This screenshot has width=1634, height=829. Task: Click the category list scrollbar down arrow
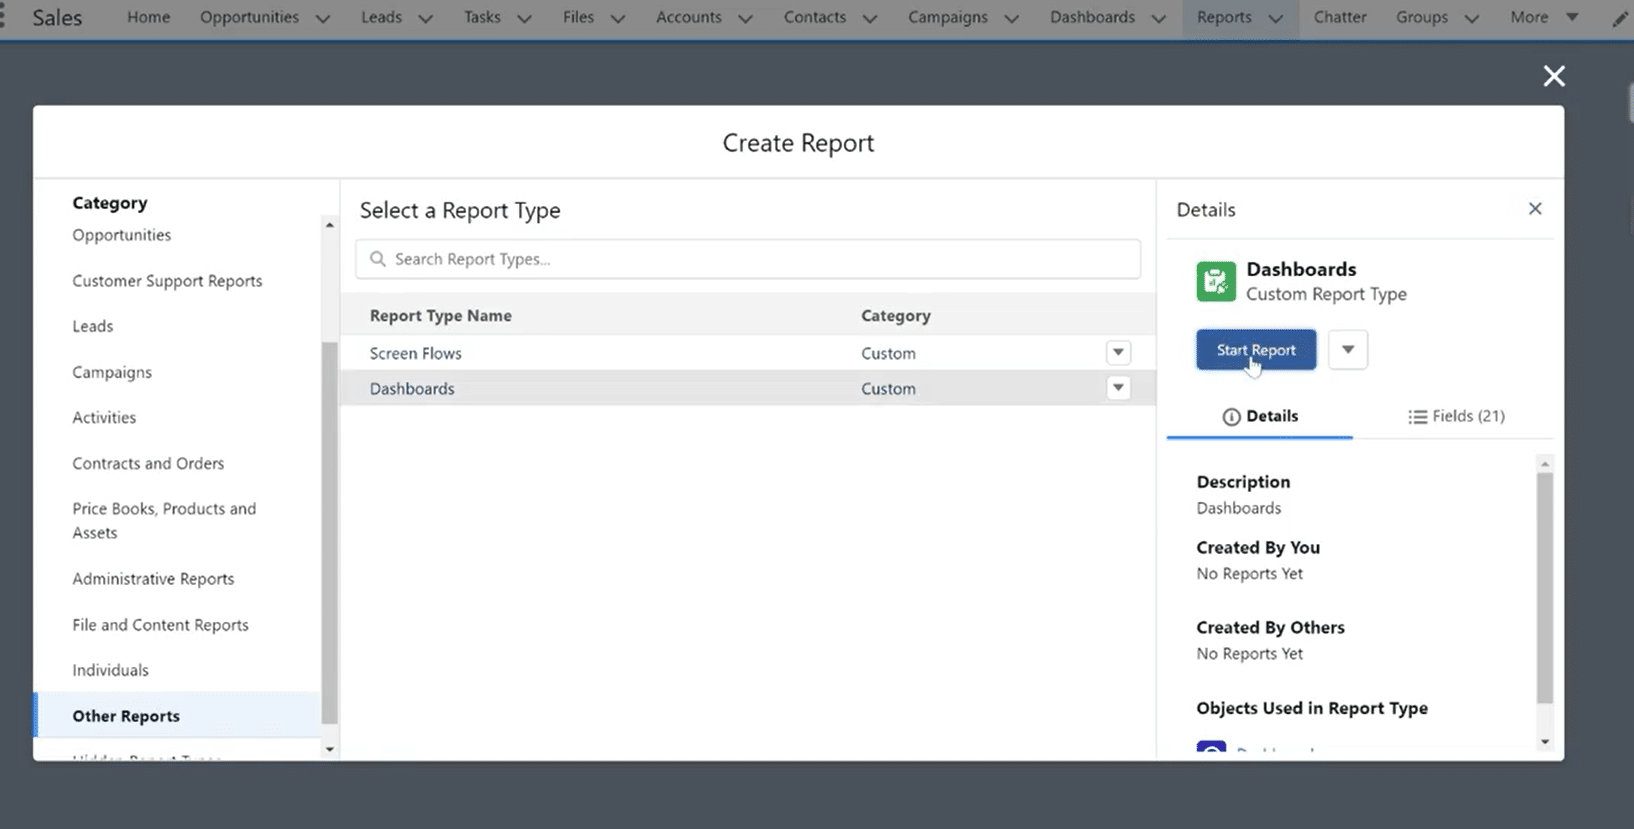pos(329,749)
